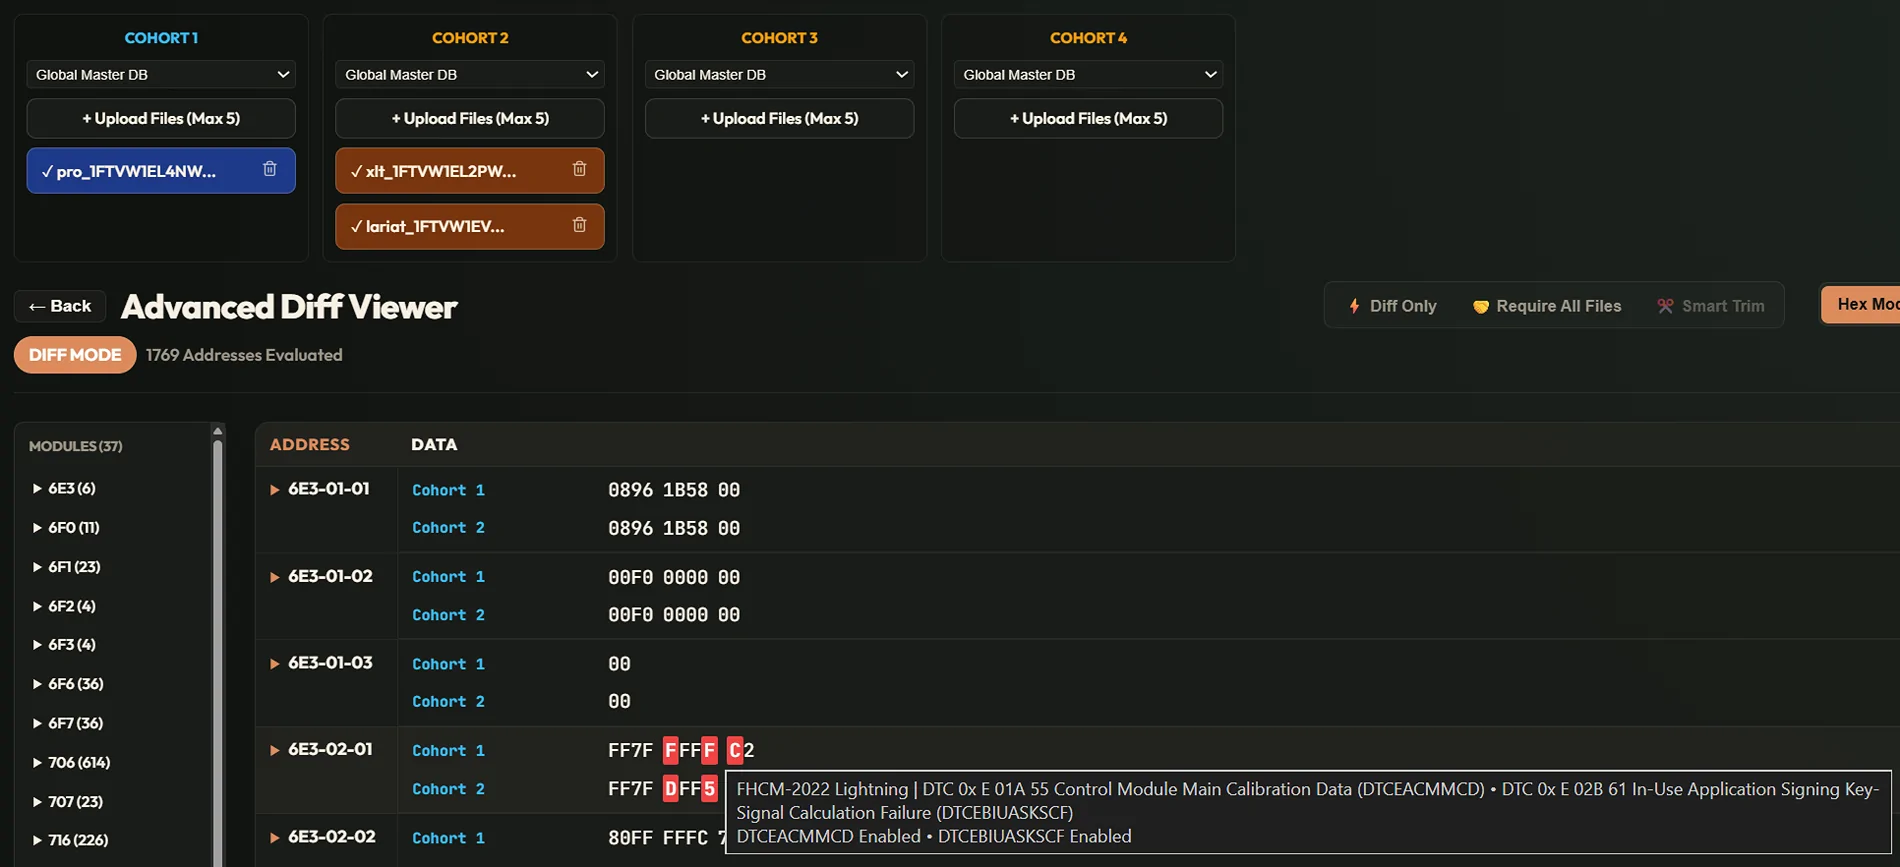Click the COHORT 3 heading
The width and height of the screenshot is (1900, 867).
[779, 38]
